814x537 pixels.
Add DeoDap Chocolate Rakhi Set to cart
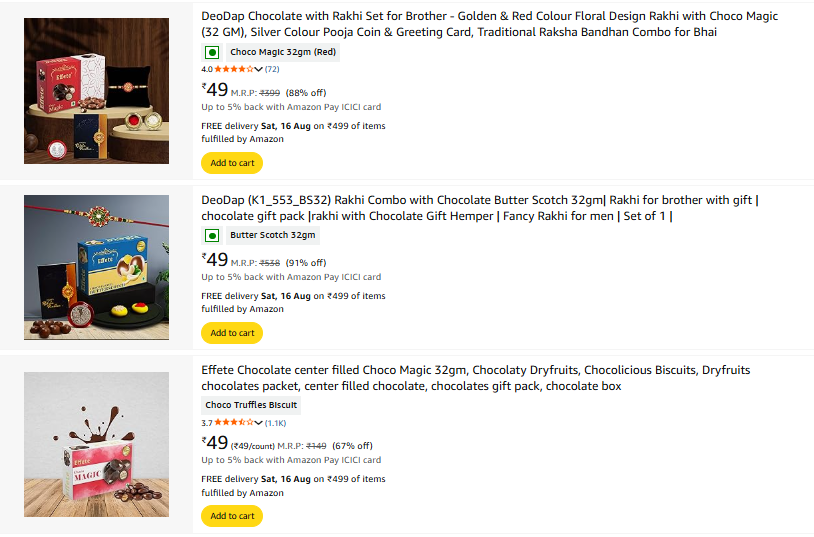232,163
